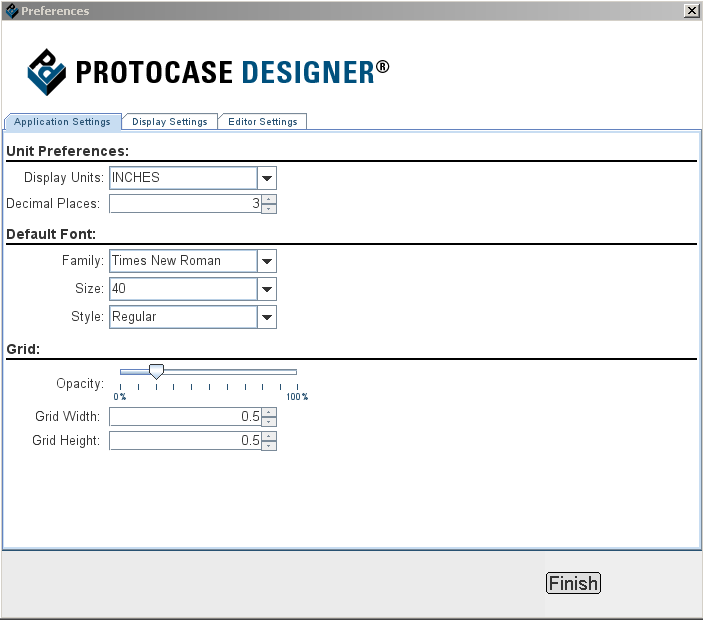
Task: Click the Grid Height input field
Action: pos(185,441)
